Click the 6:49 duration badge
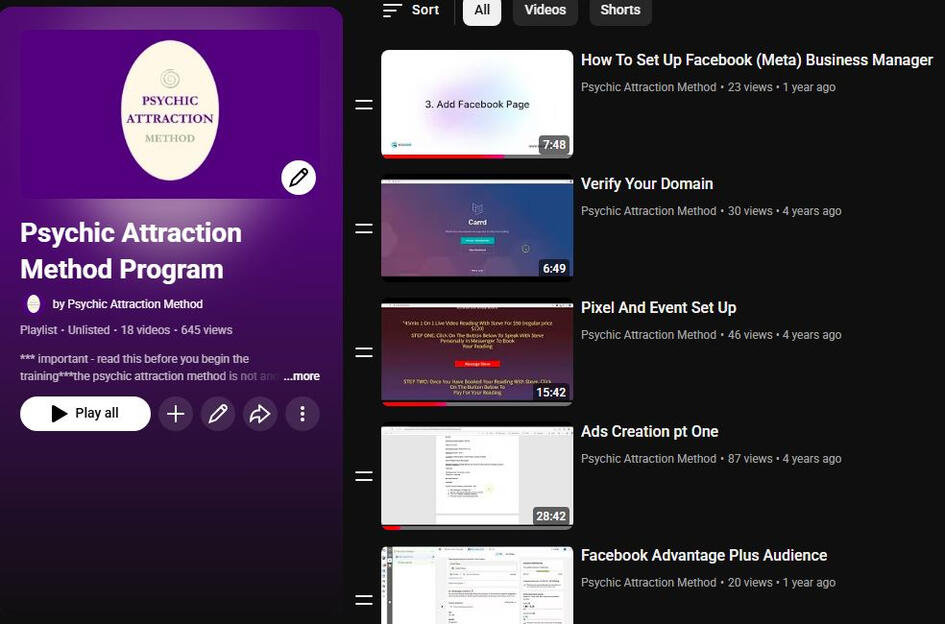 tap(554, 268)
